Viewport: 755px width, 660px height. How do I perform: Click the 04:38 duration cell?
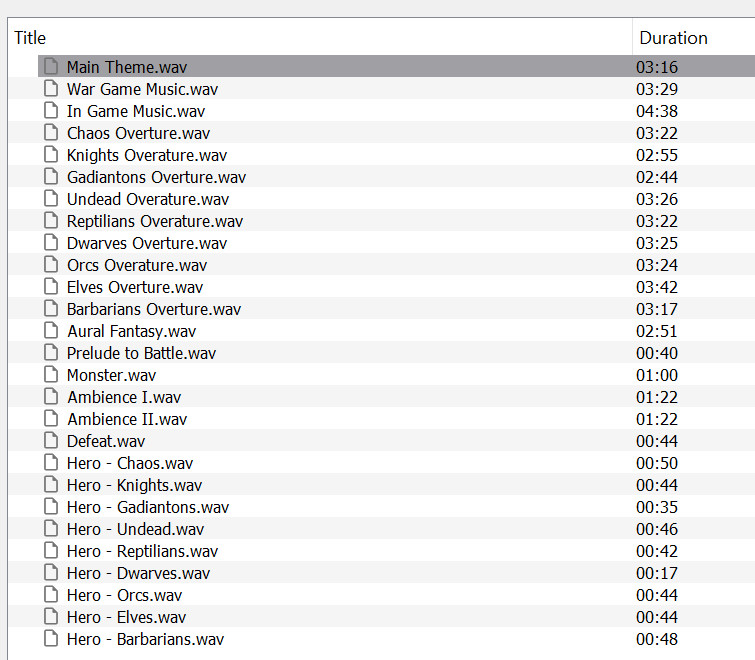coord(656,111)
